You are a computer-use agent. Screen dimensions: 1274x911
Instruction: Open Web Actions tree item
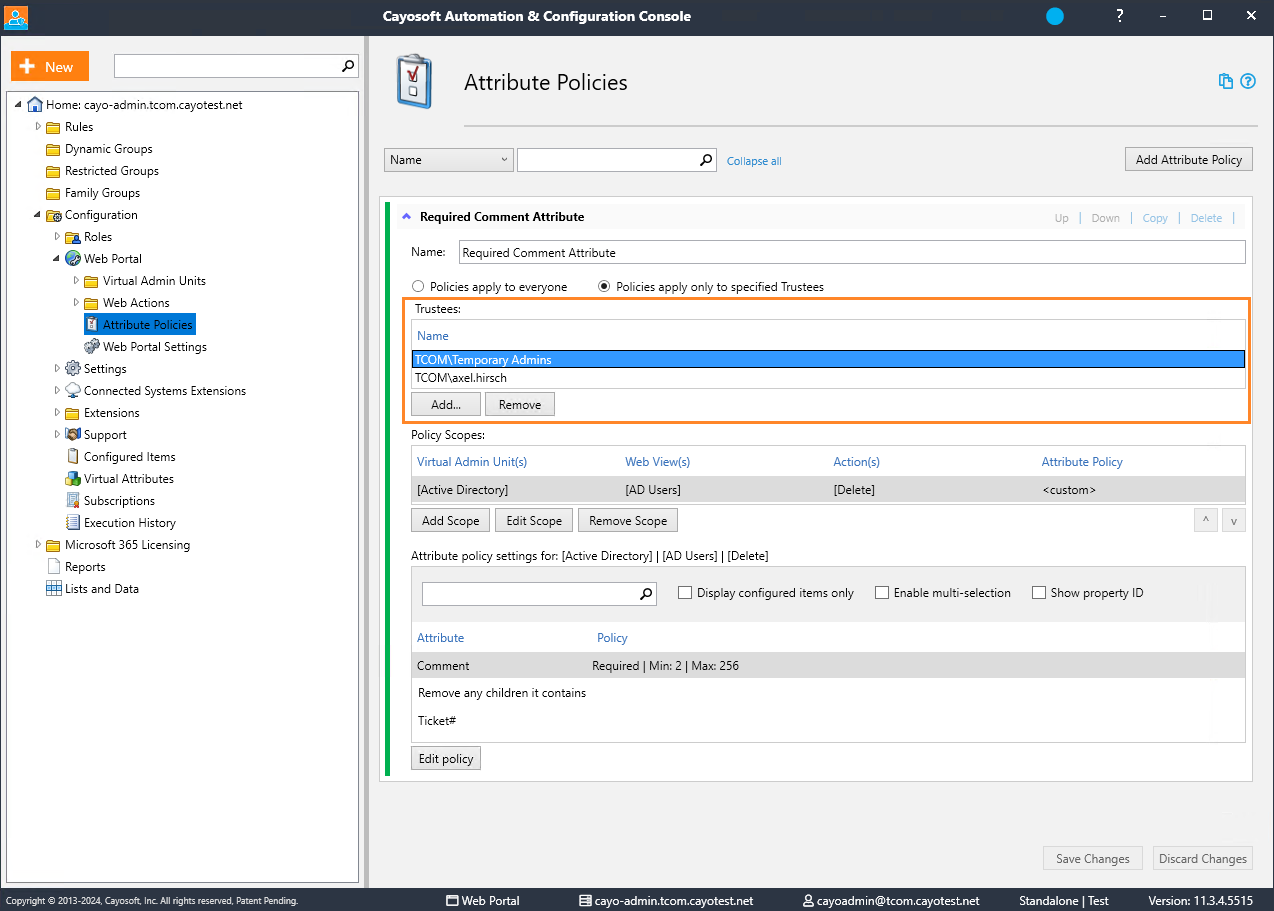[136, 303]
